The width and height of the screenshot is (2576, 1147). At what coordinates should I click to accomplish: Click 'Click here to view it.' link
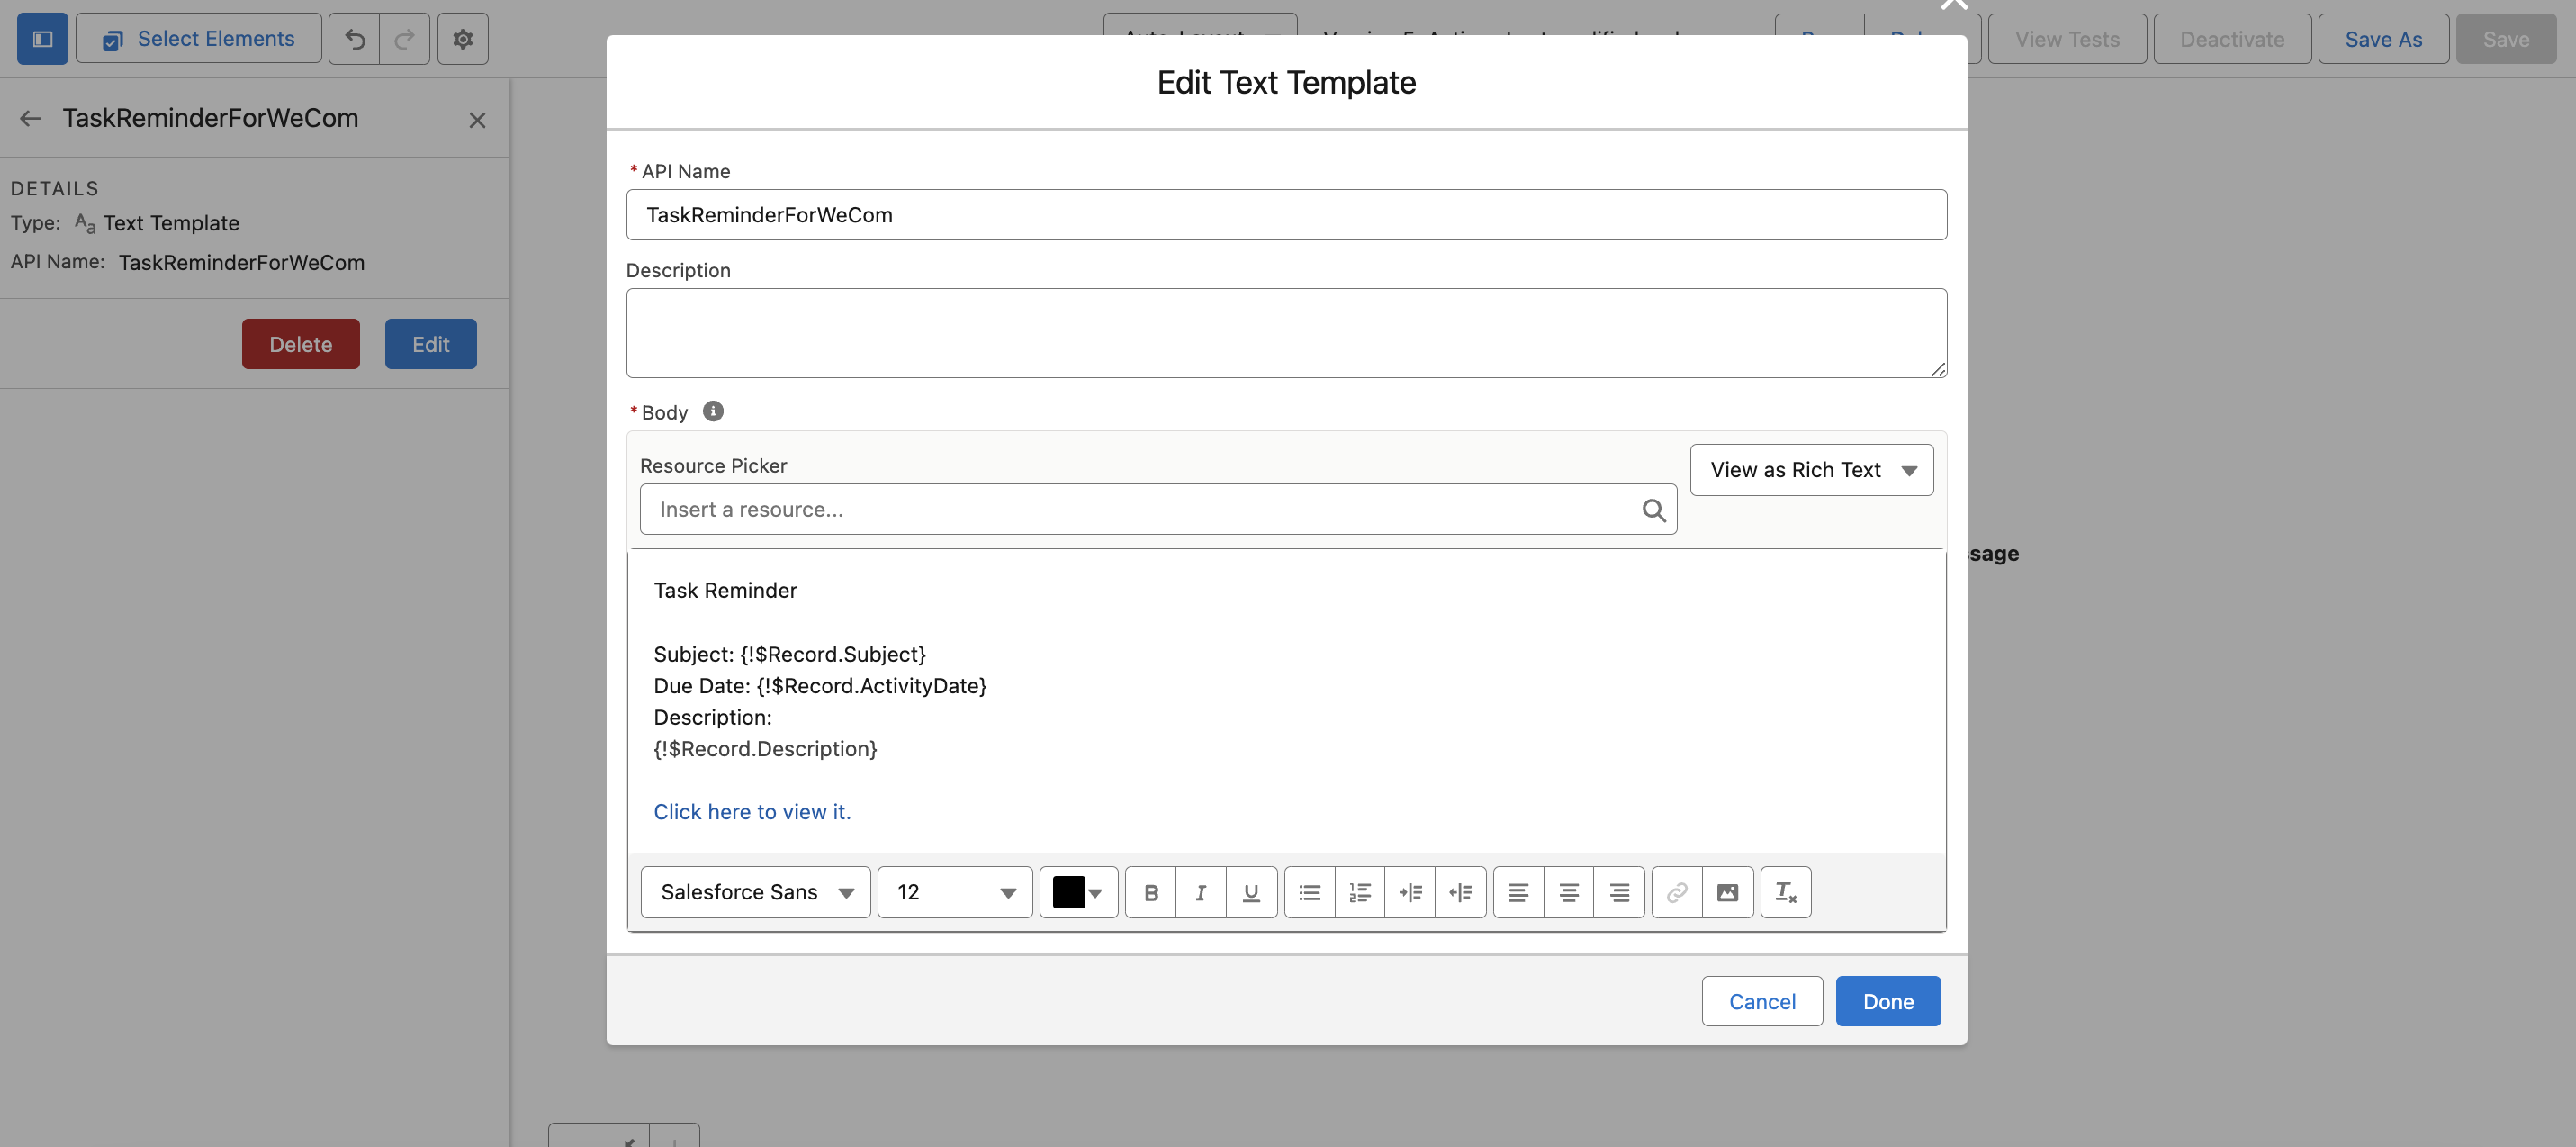click(752, 812)
